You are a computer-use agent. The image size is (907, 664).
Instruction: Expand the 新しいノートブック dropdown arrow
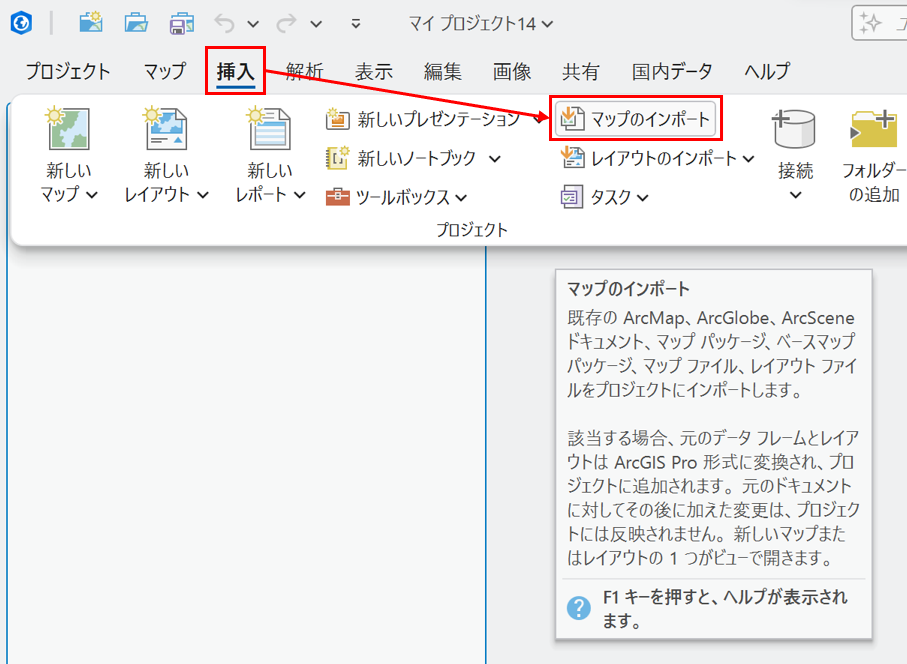pyautogui.click(x=495, y=158)
